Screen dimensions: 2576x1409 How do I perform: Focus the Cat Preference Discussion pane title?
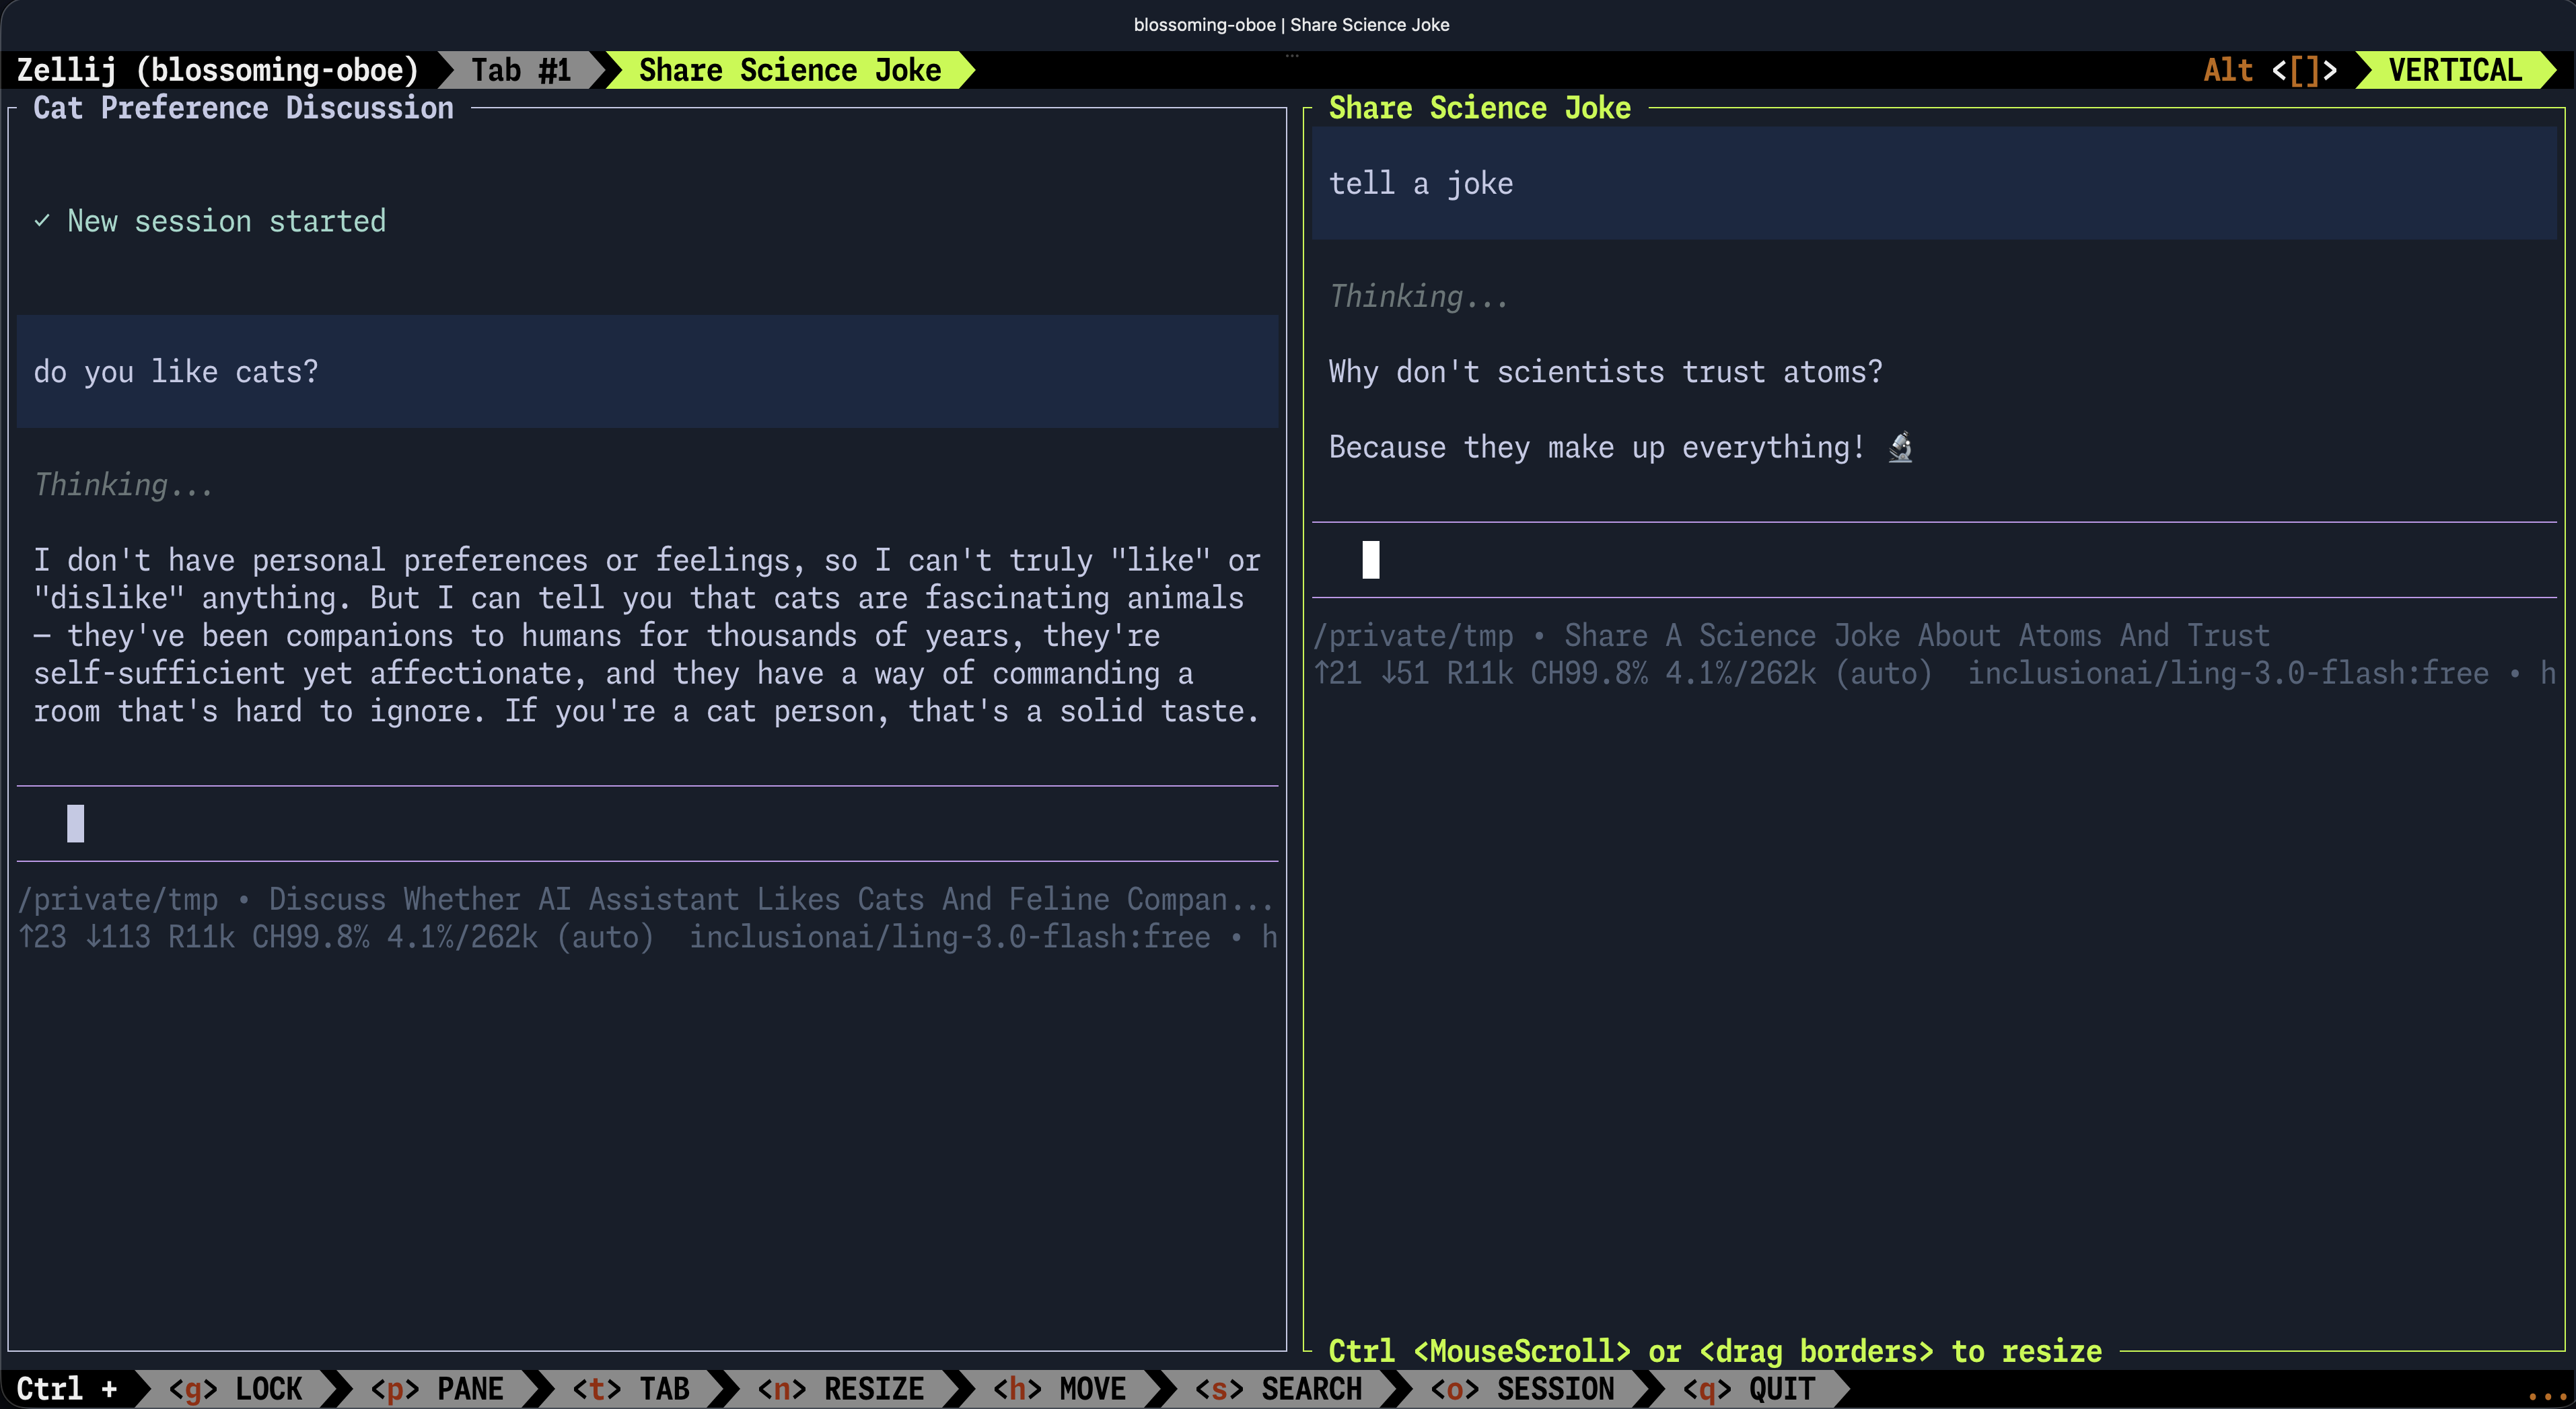tap(243, 108)
